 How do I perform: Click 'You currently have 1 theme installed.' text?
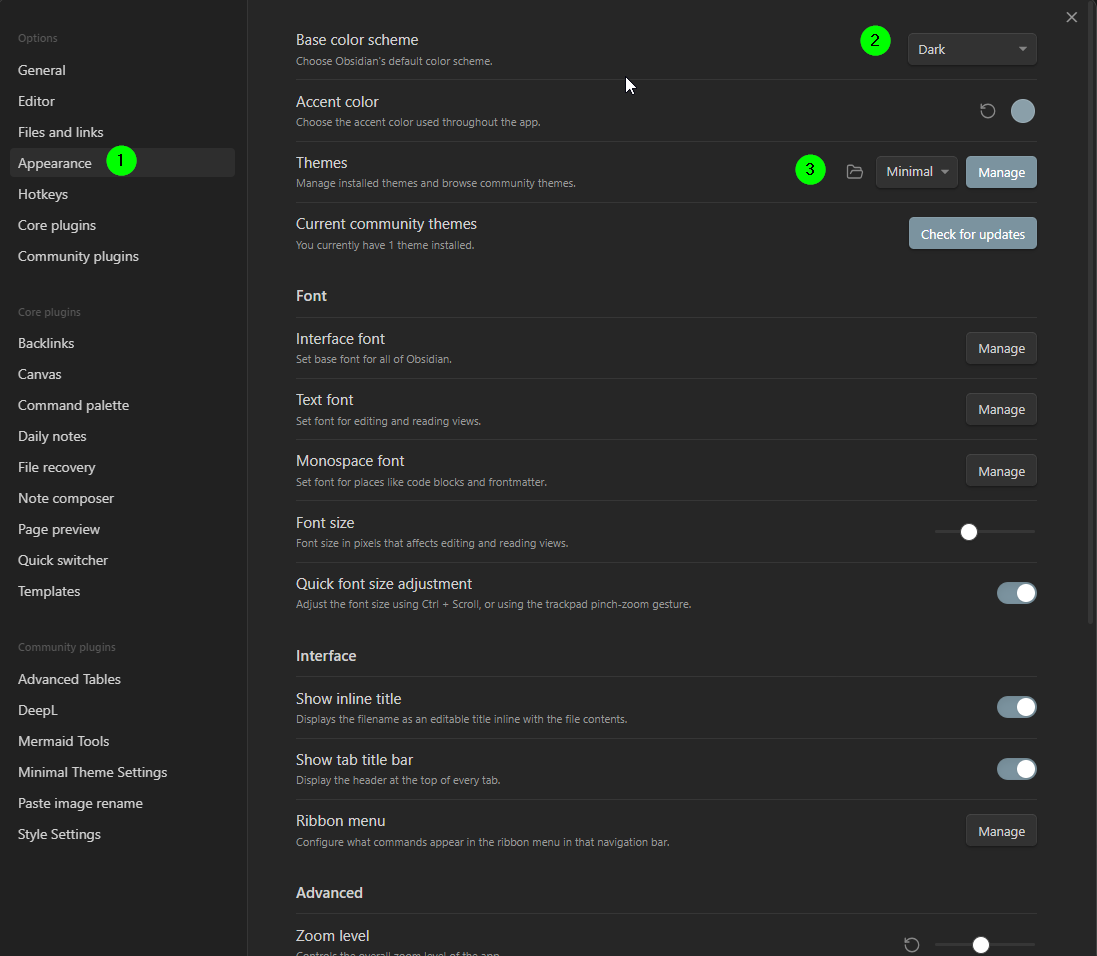coord(385,246)
